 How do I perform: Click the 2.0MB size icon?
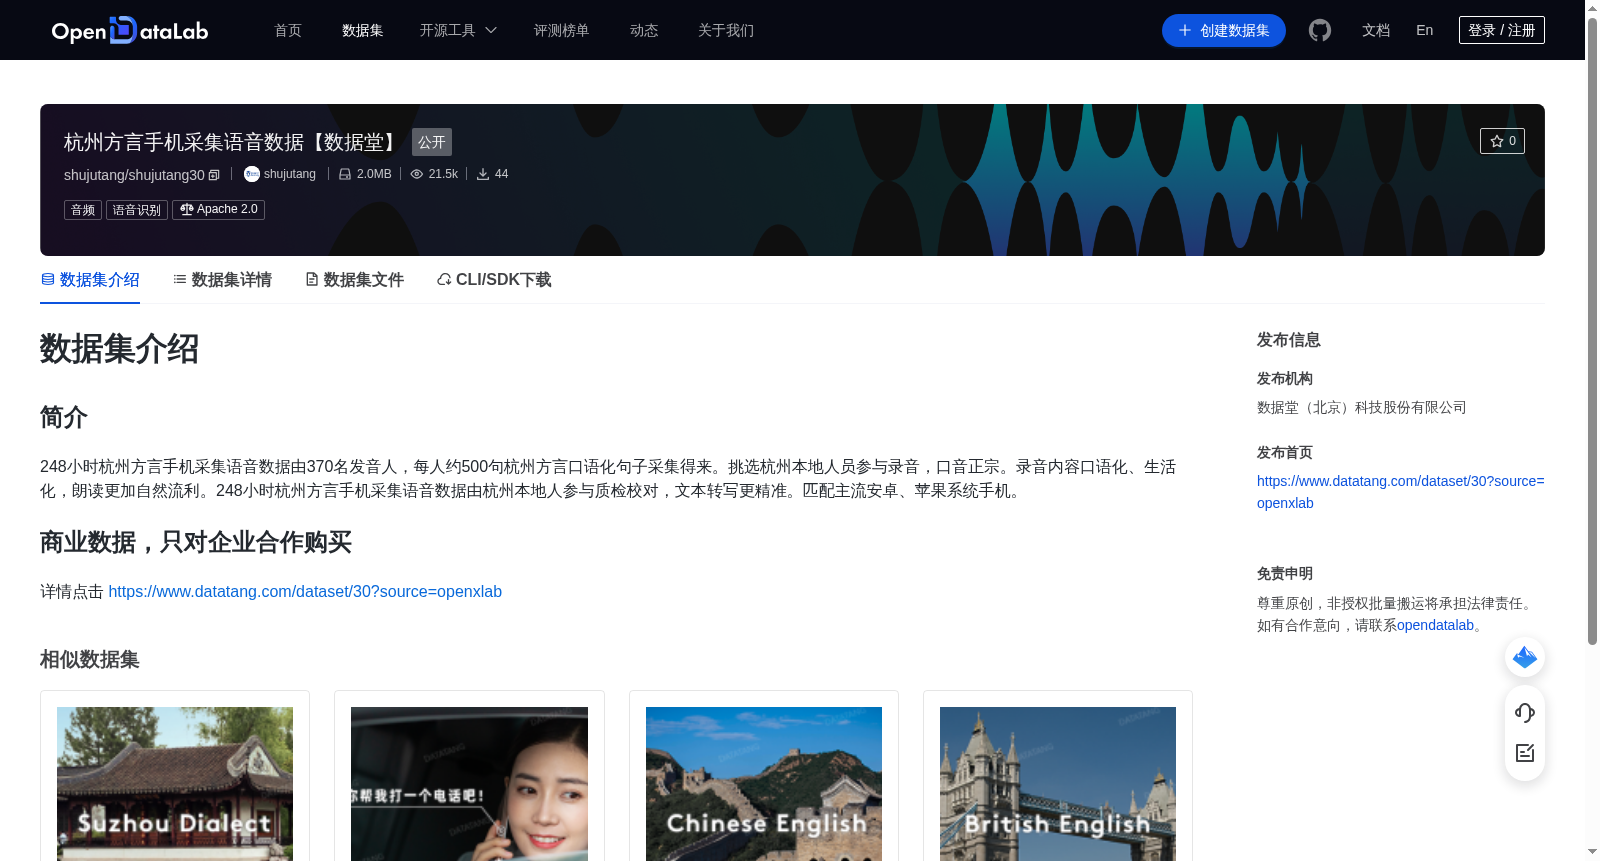pyautogui.click(x=345, y=174)
